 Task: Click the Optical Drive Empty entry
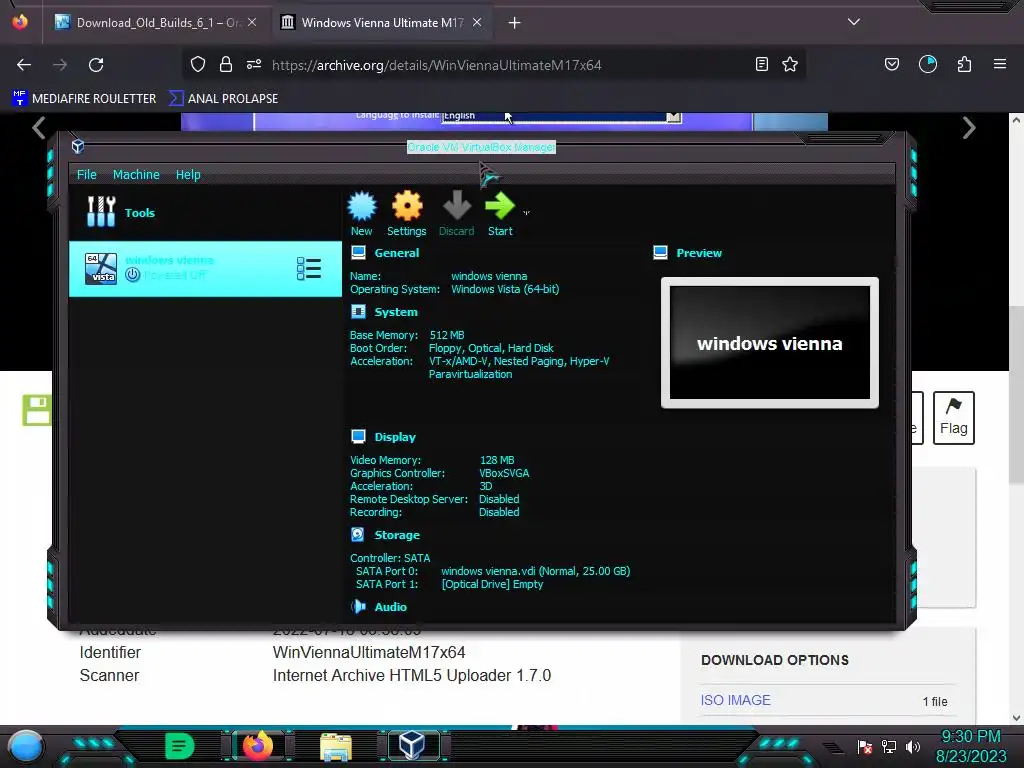coord(492,584)
